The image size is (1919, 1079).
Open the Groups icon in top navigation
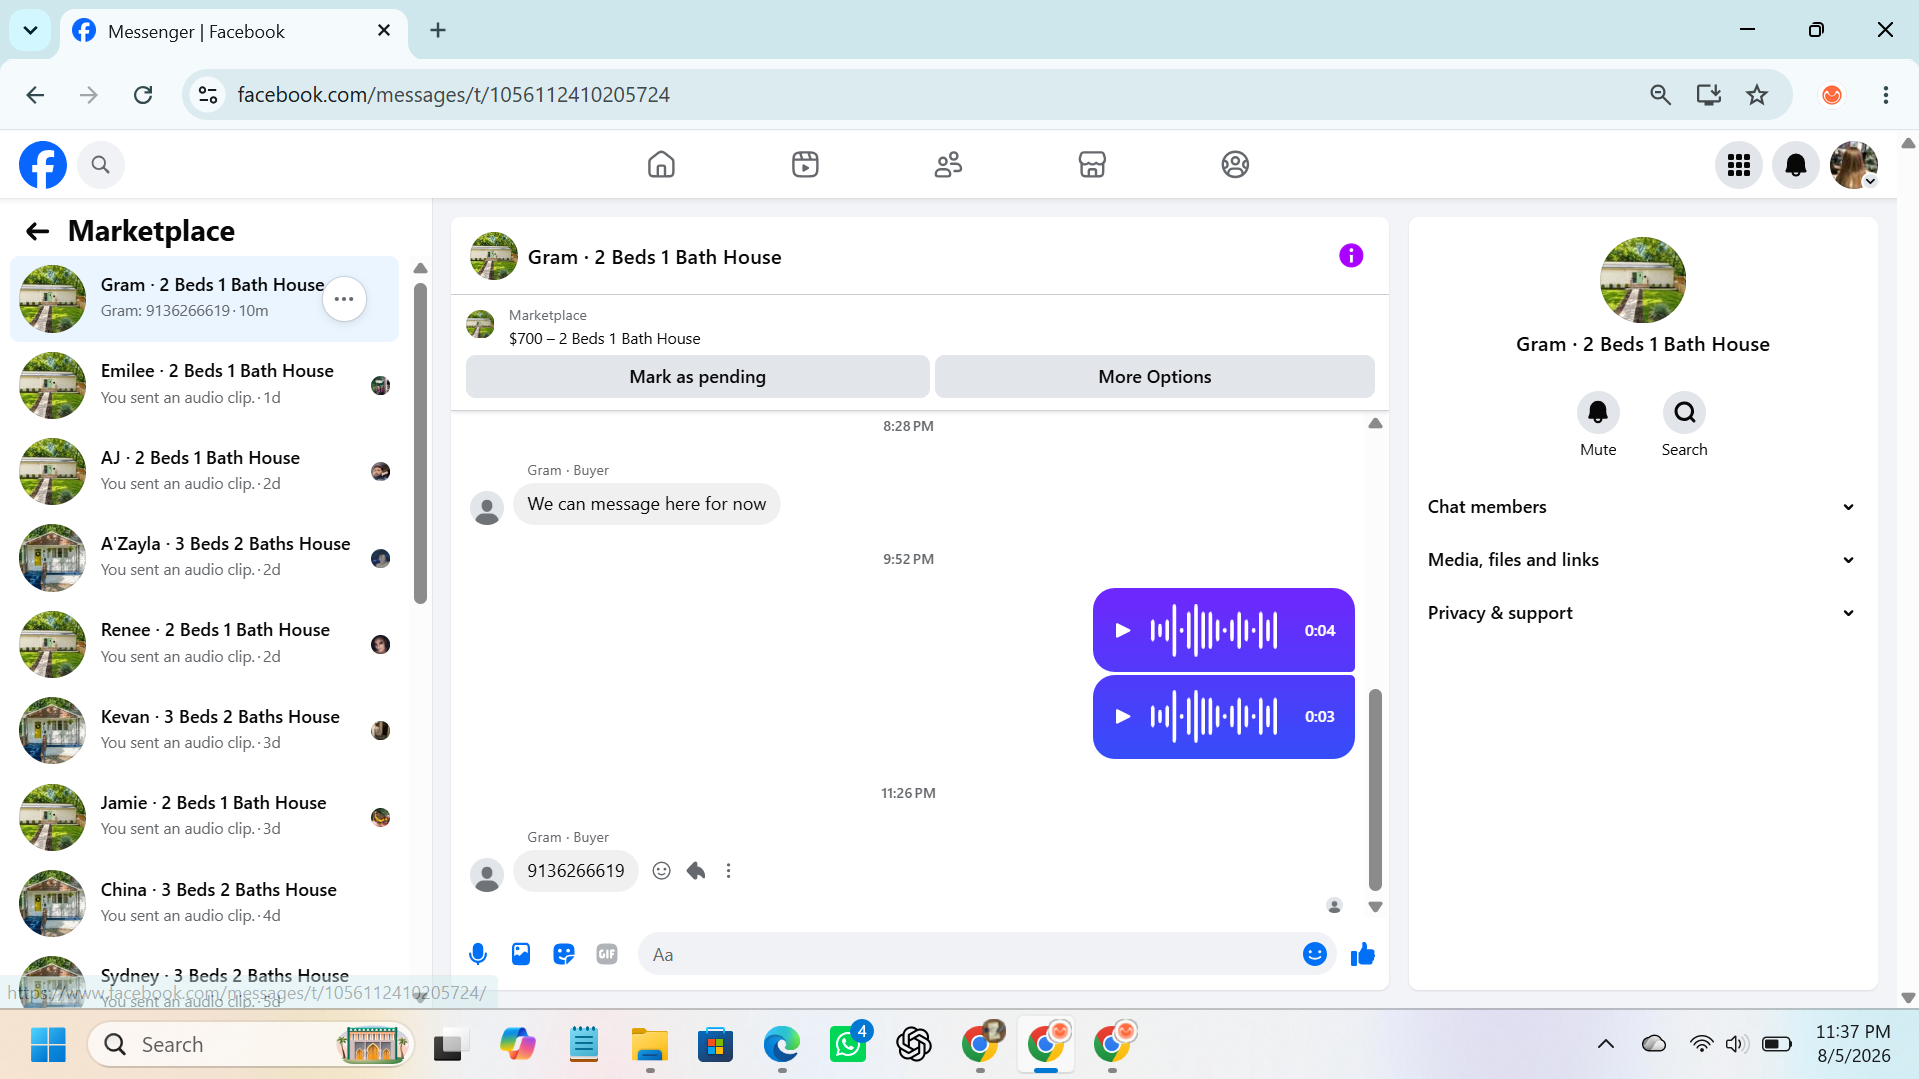[1235, 164]
